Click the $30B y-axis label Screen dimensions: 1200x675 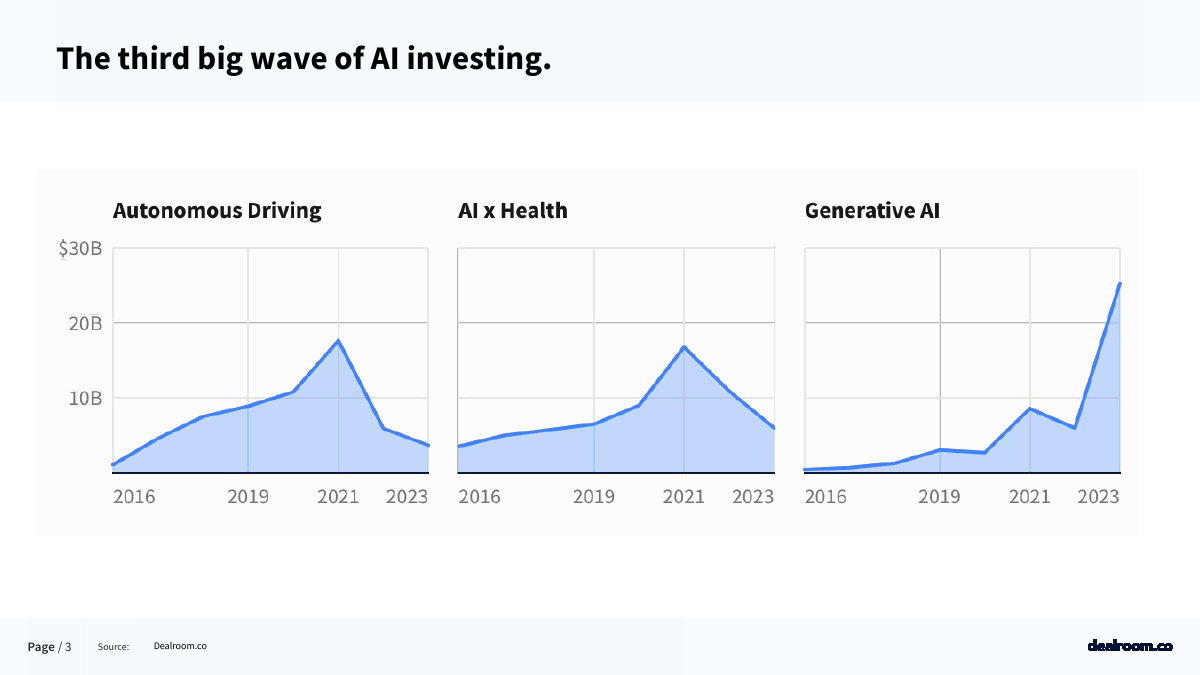[x=80, y=249]
